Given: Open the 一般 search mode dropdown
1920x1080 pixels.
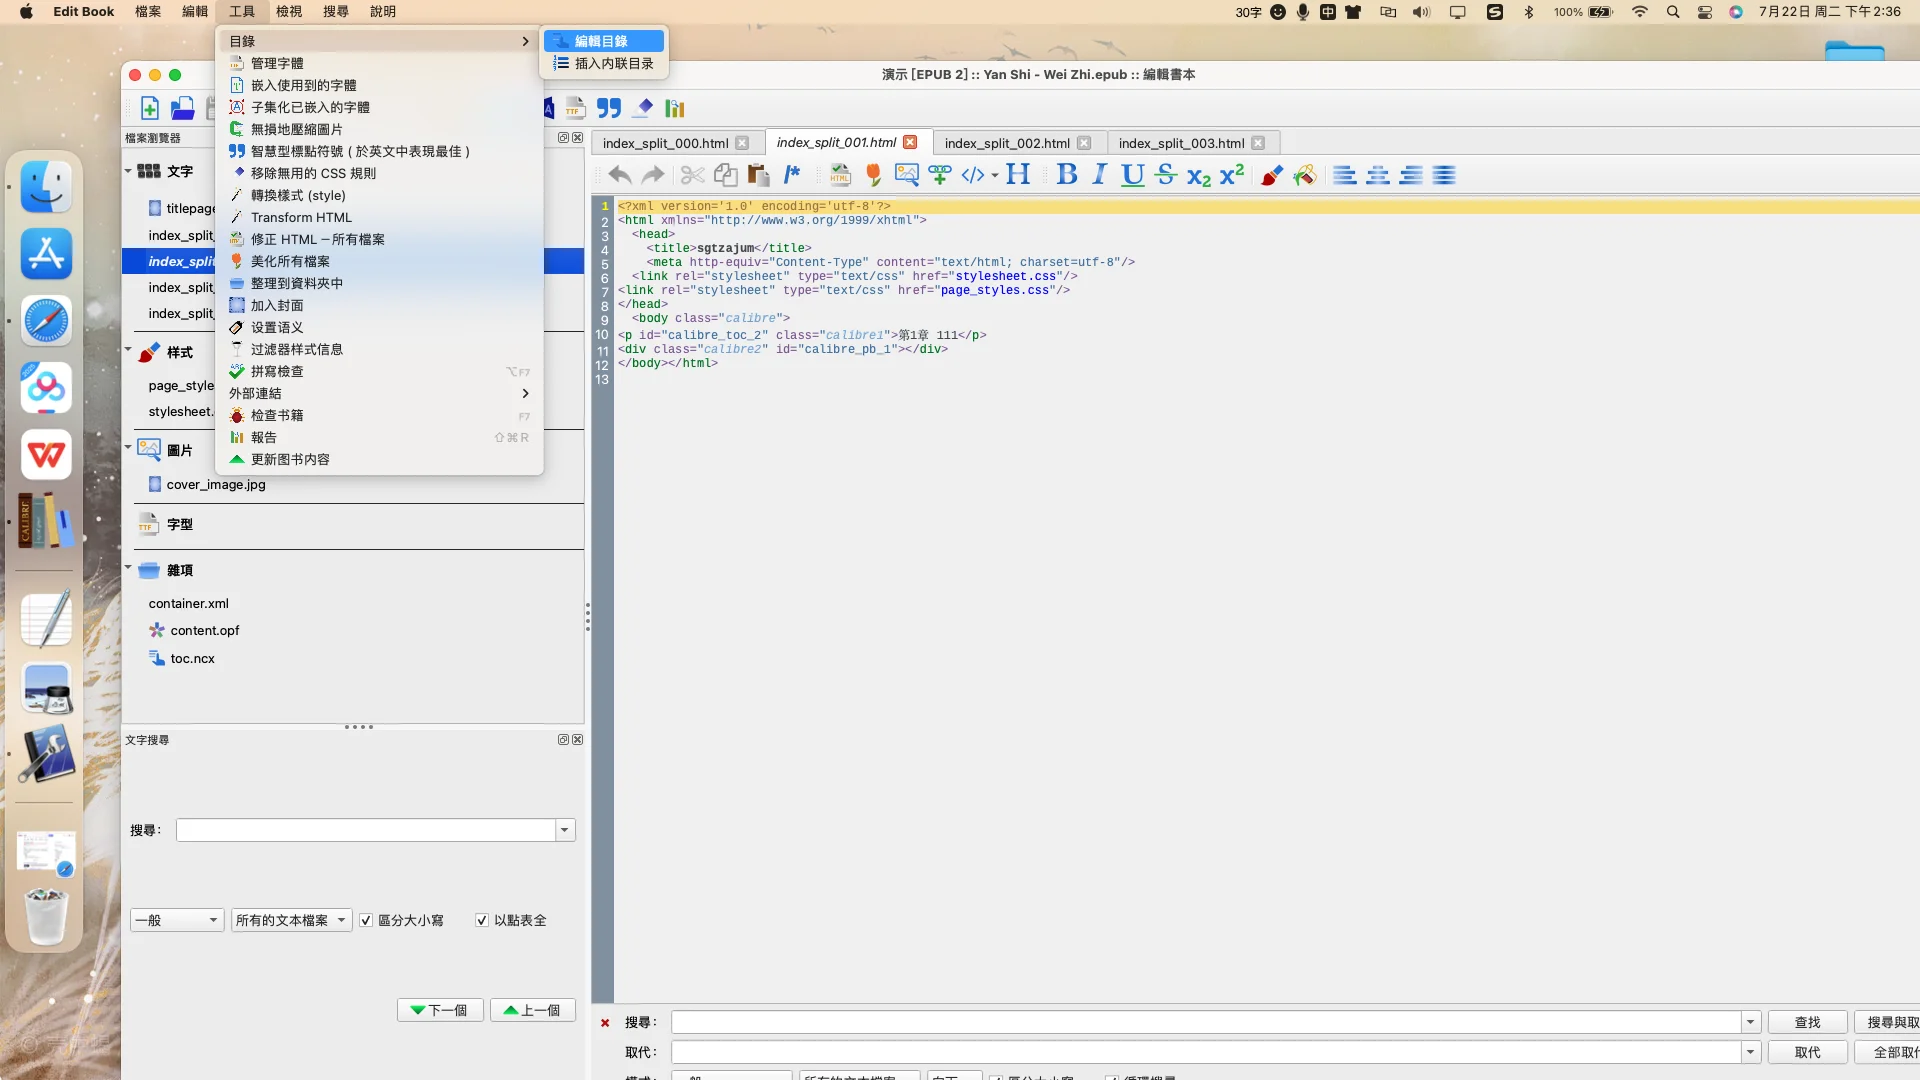Looking at the screenshot, I should click(177, 920).
